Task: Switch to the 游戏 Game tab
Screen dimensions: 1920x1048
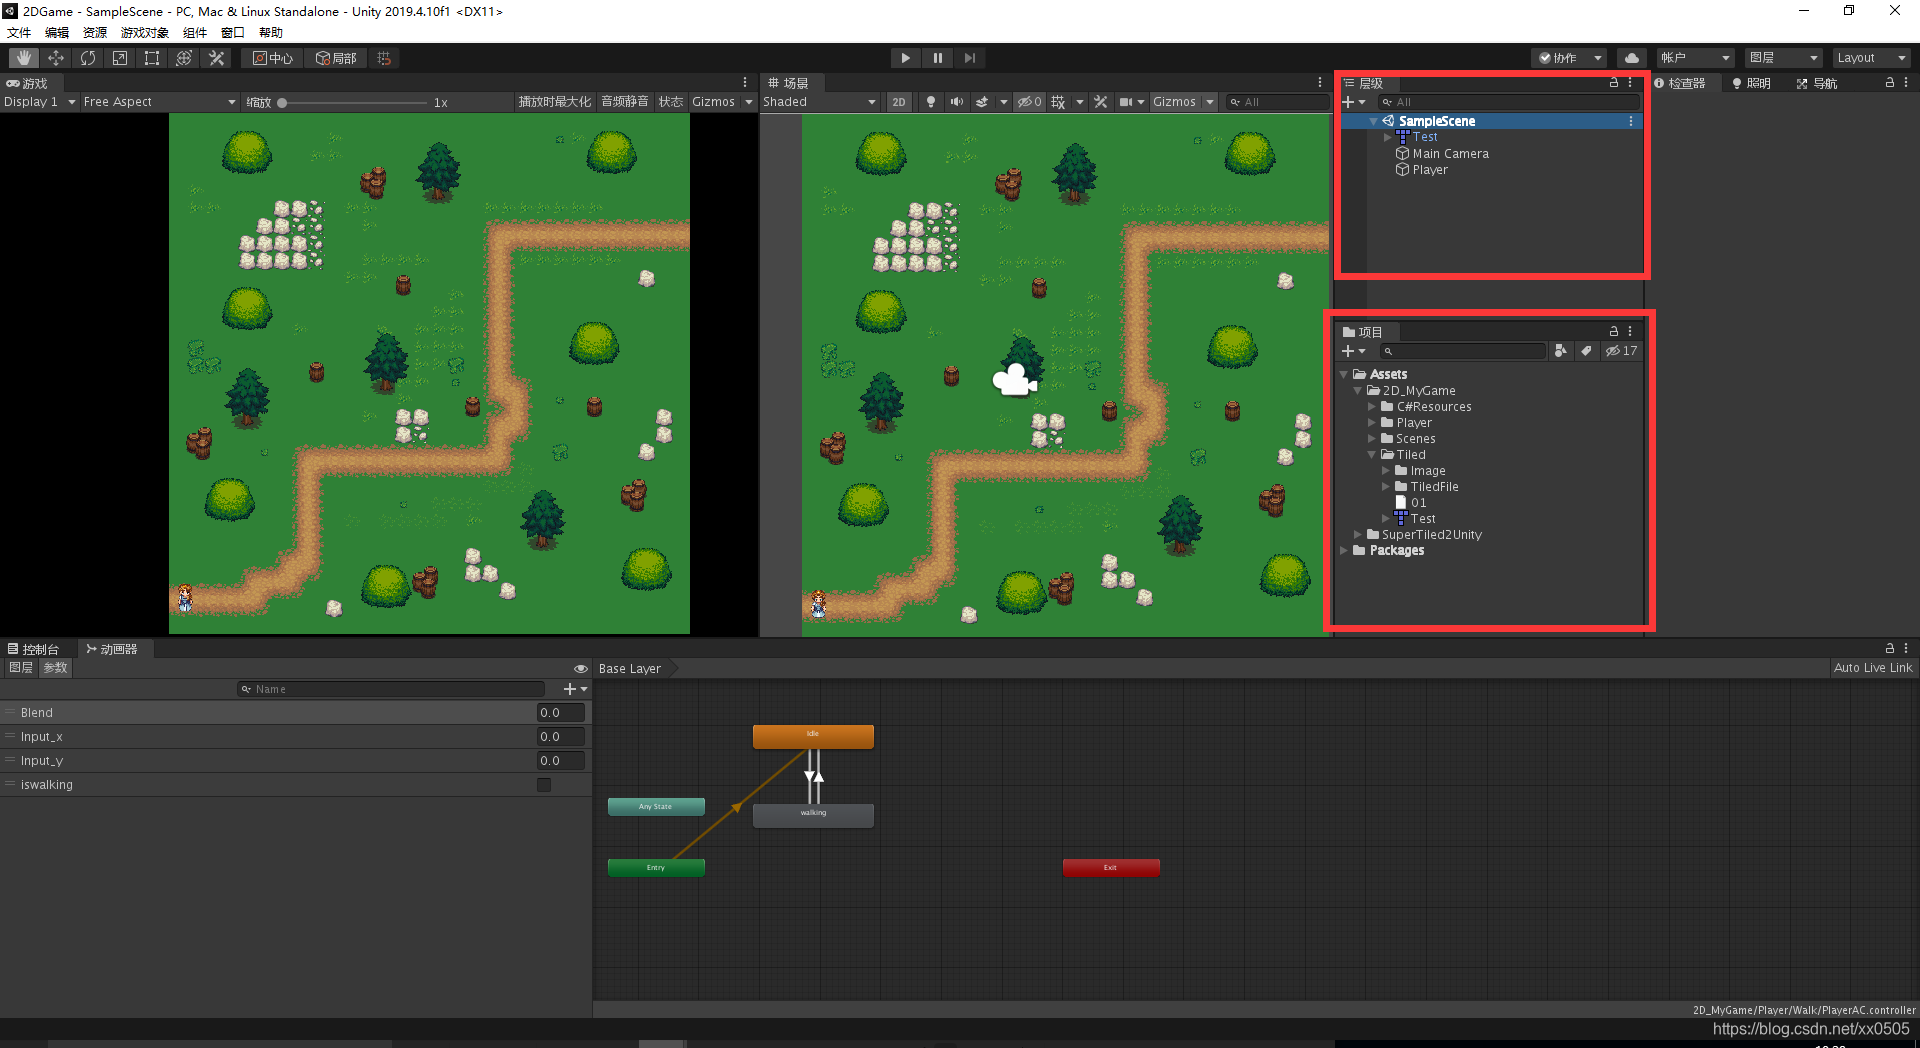Action: [28, 83]
